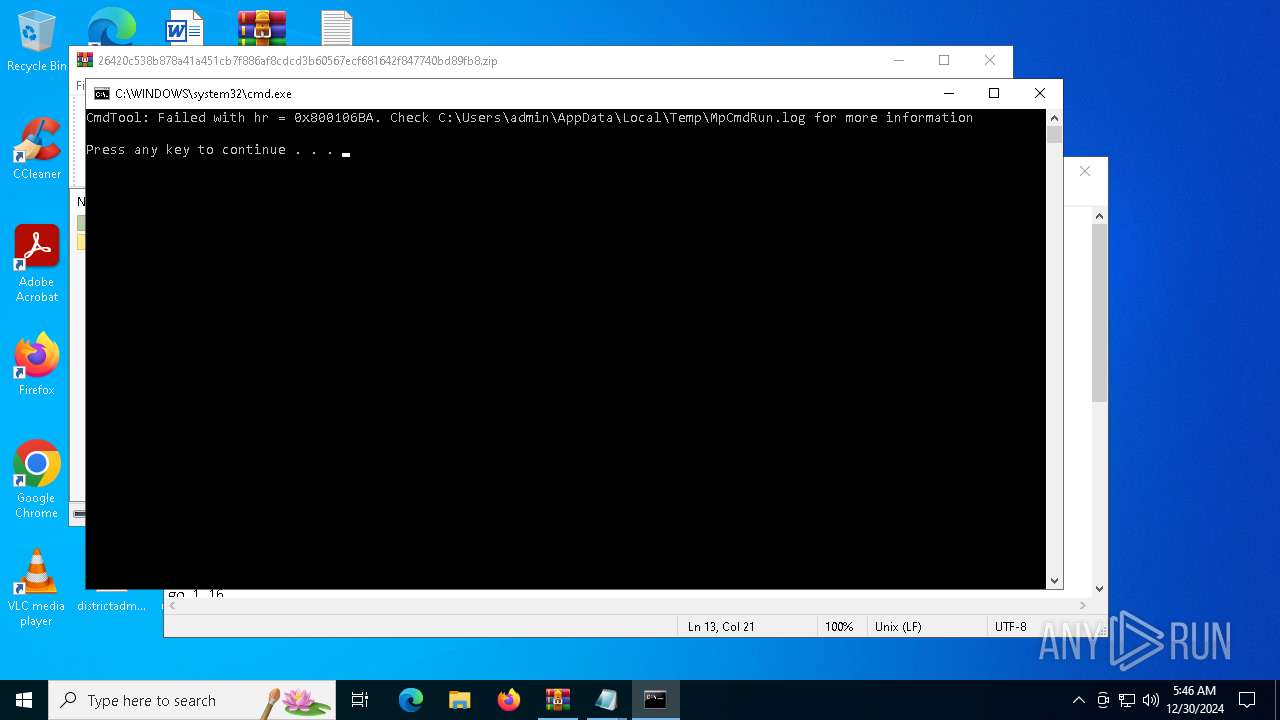
Task: Click the taskbar search box
Action: point(192,700)
